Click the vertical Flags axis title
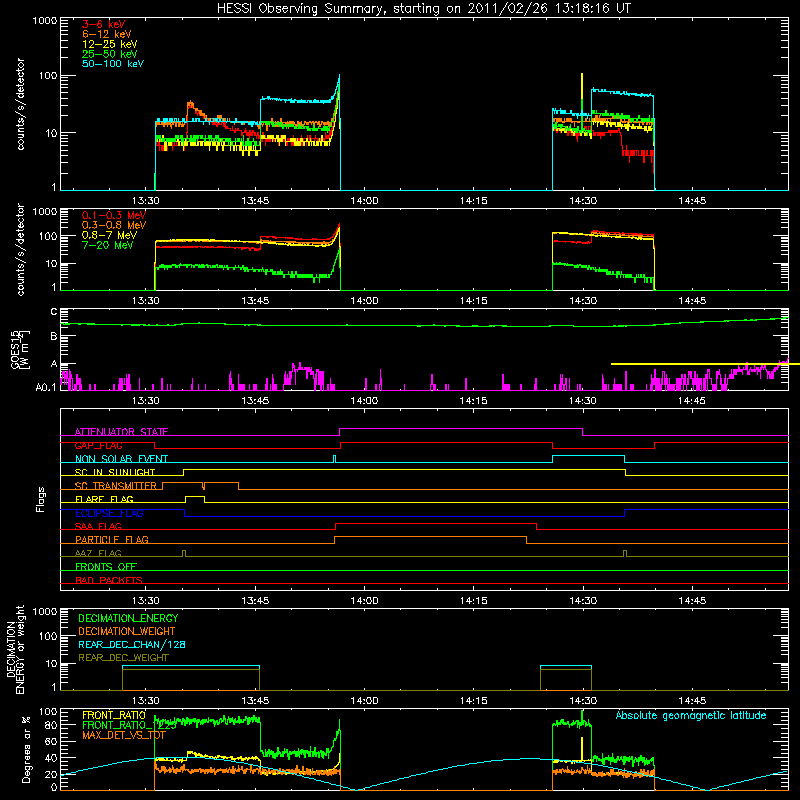 click(x=41, y=499)
